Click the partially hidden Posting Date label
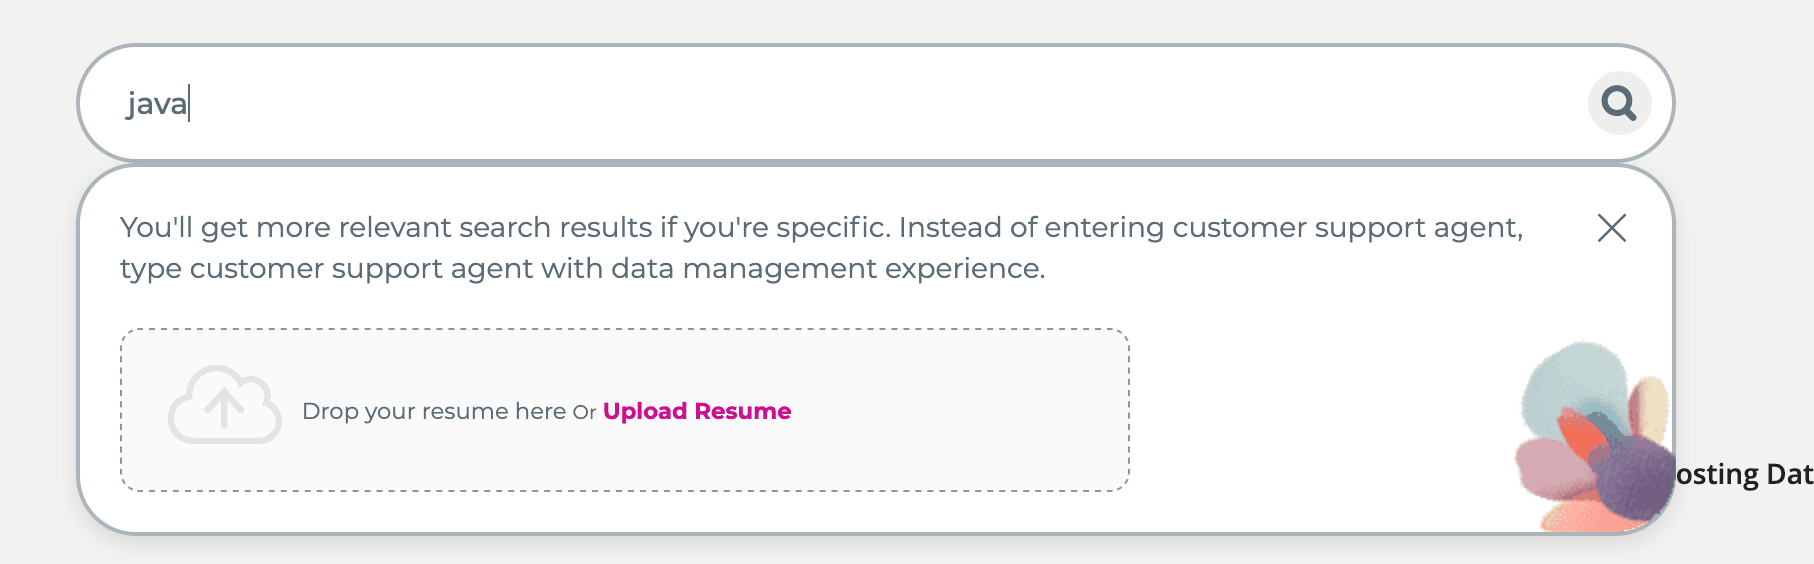1814x564 pixels. click(1743, 474)
